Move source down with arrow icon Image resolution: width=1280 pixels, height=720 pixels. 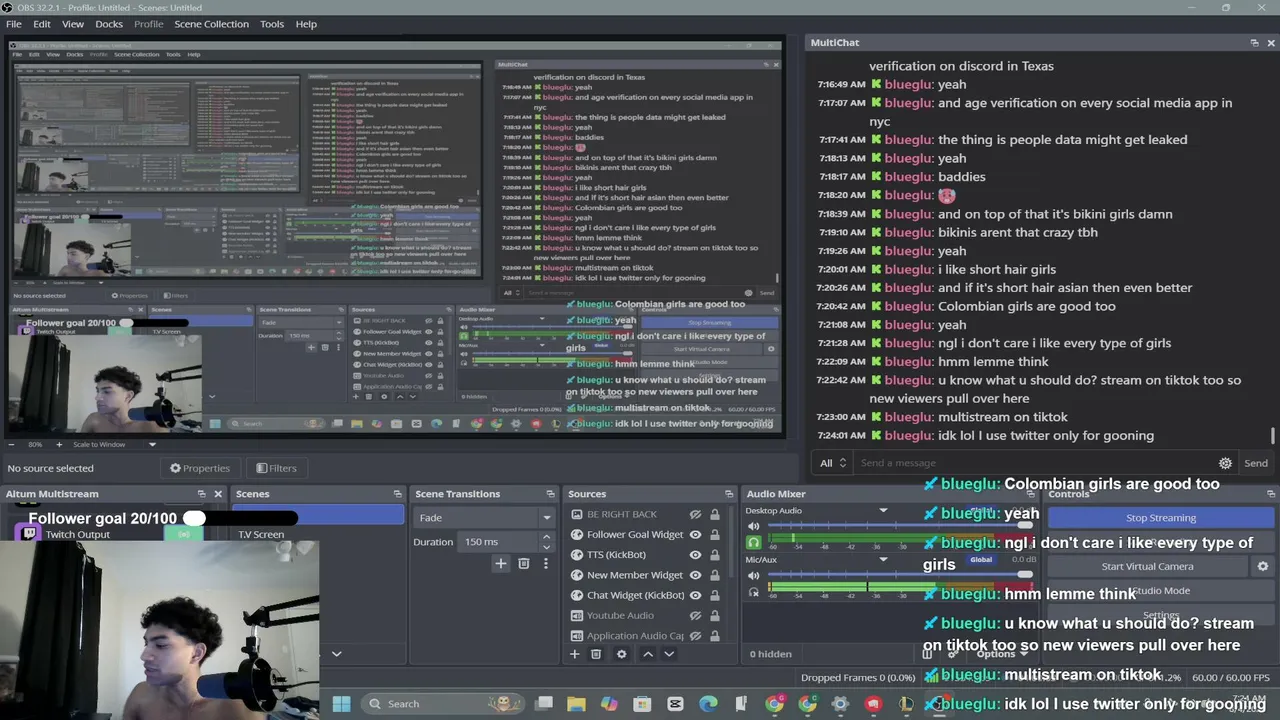[x=669, y=654]
